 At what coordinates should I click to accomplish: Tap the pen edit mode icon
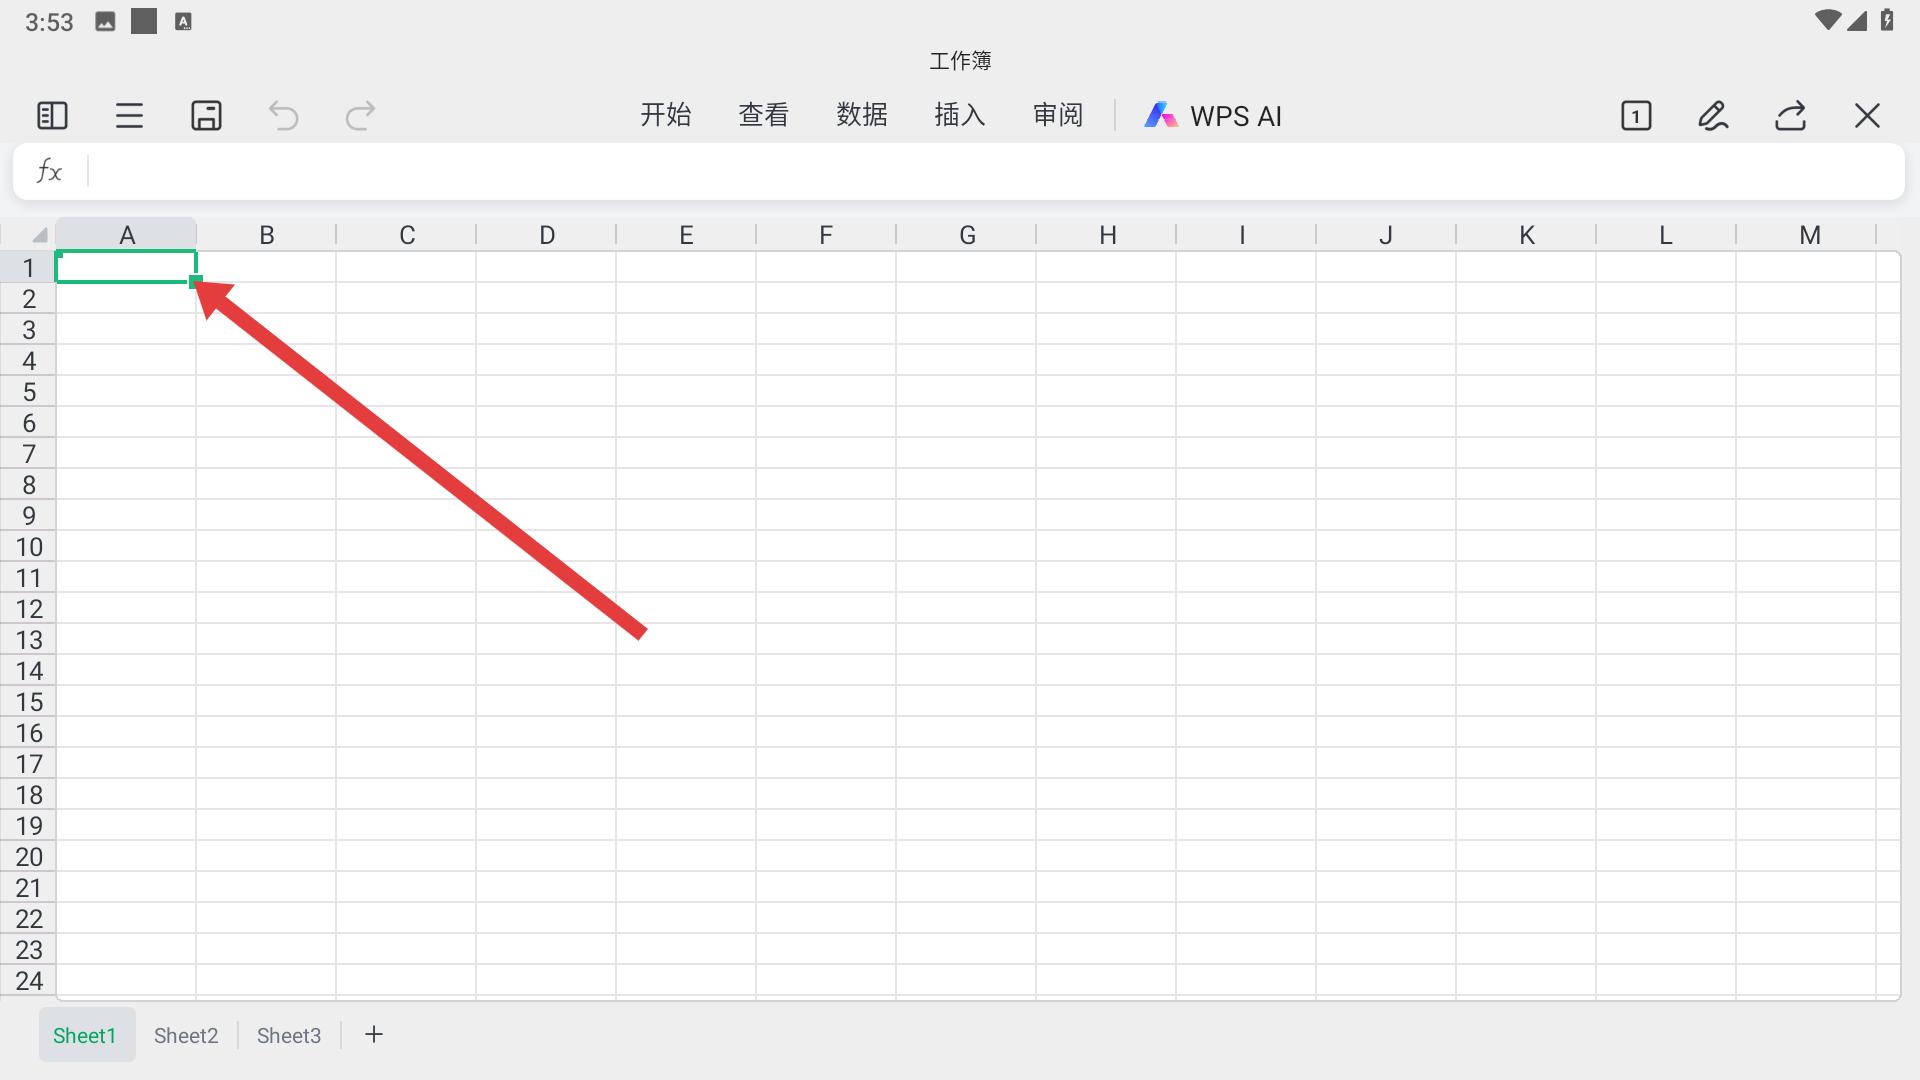tap(1713, 116)
